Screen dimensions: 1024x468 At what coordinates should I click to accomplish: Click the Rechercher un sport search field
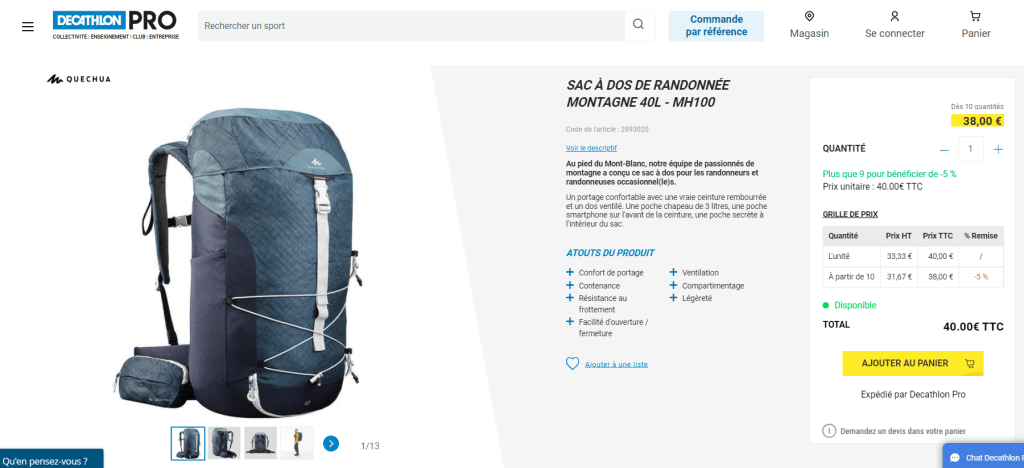click(x=411, y=25)
